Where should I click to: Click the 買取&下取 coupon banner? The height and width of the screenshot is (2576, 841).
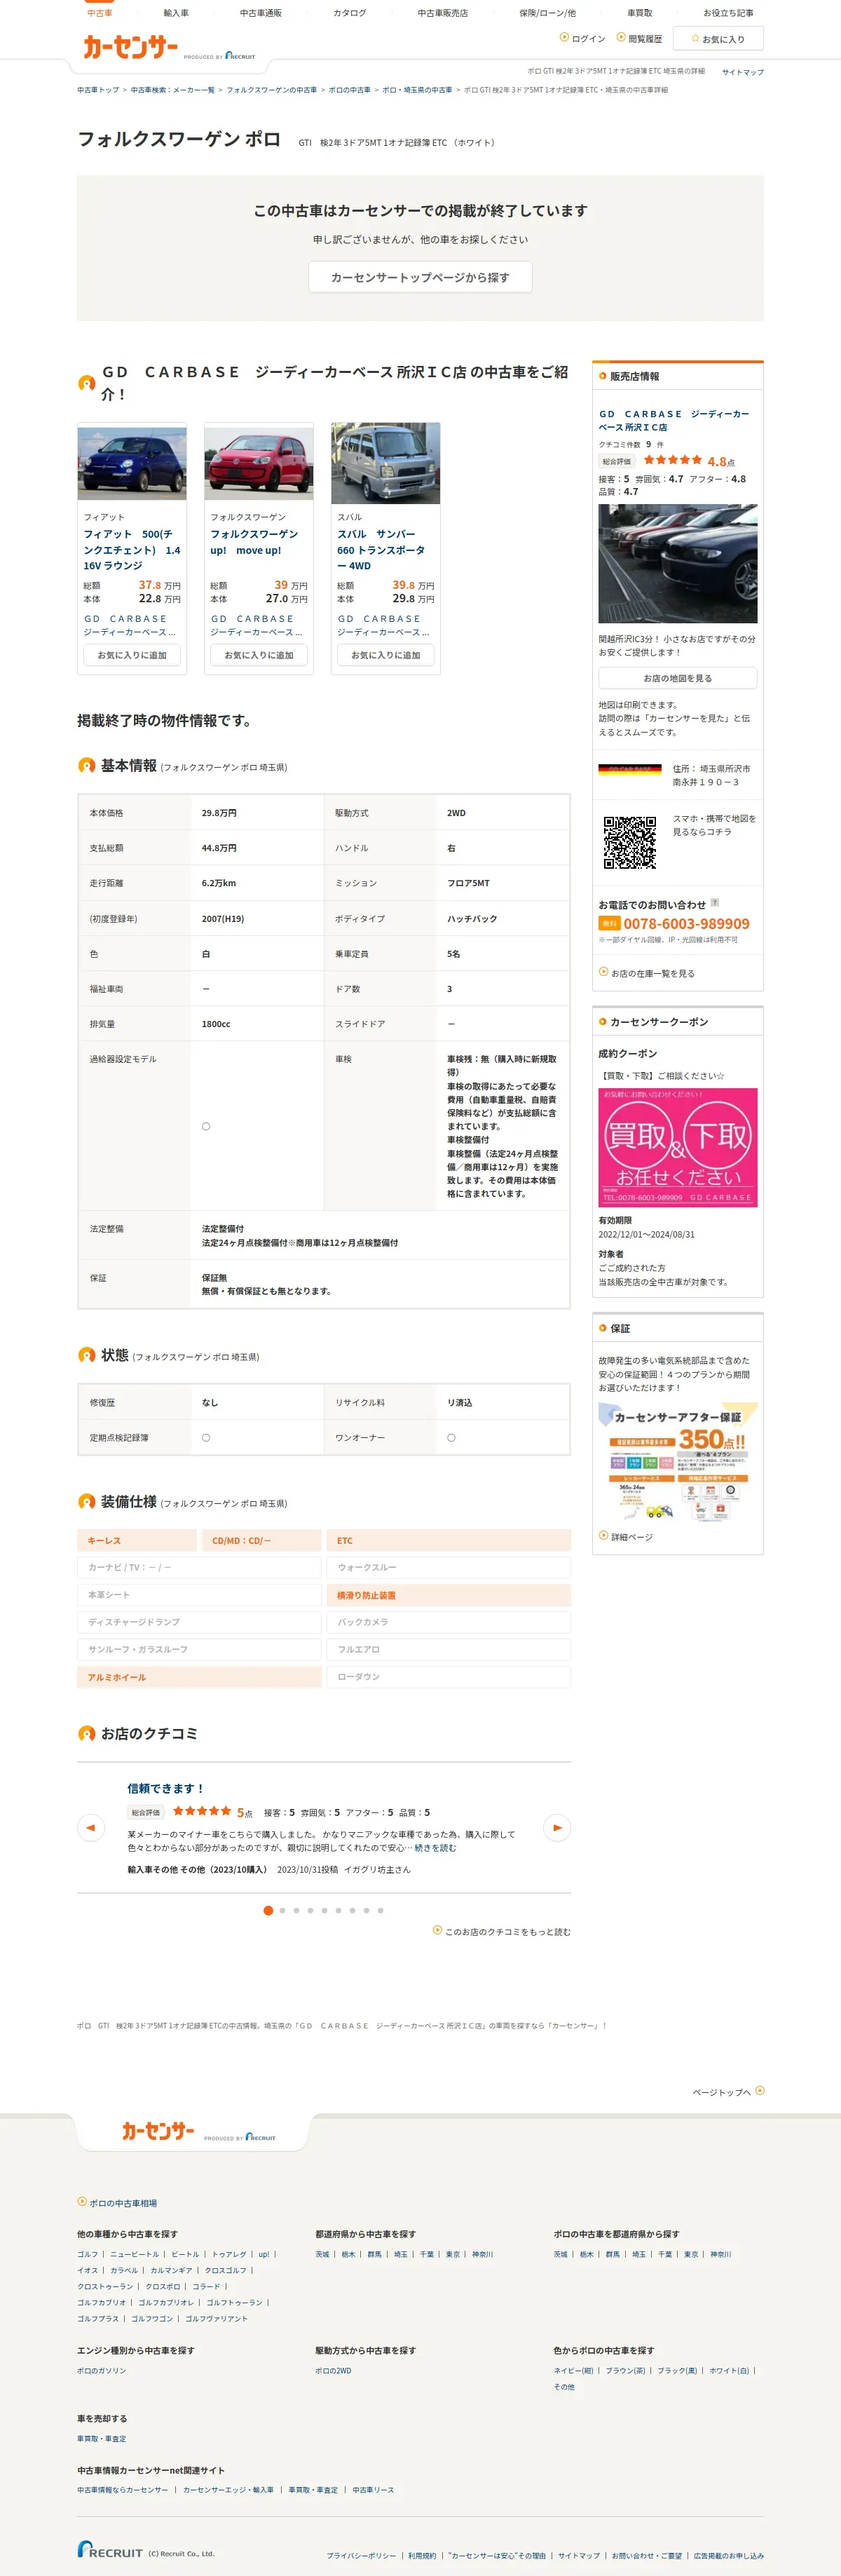point(678,1147)
